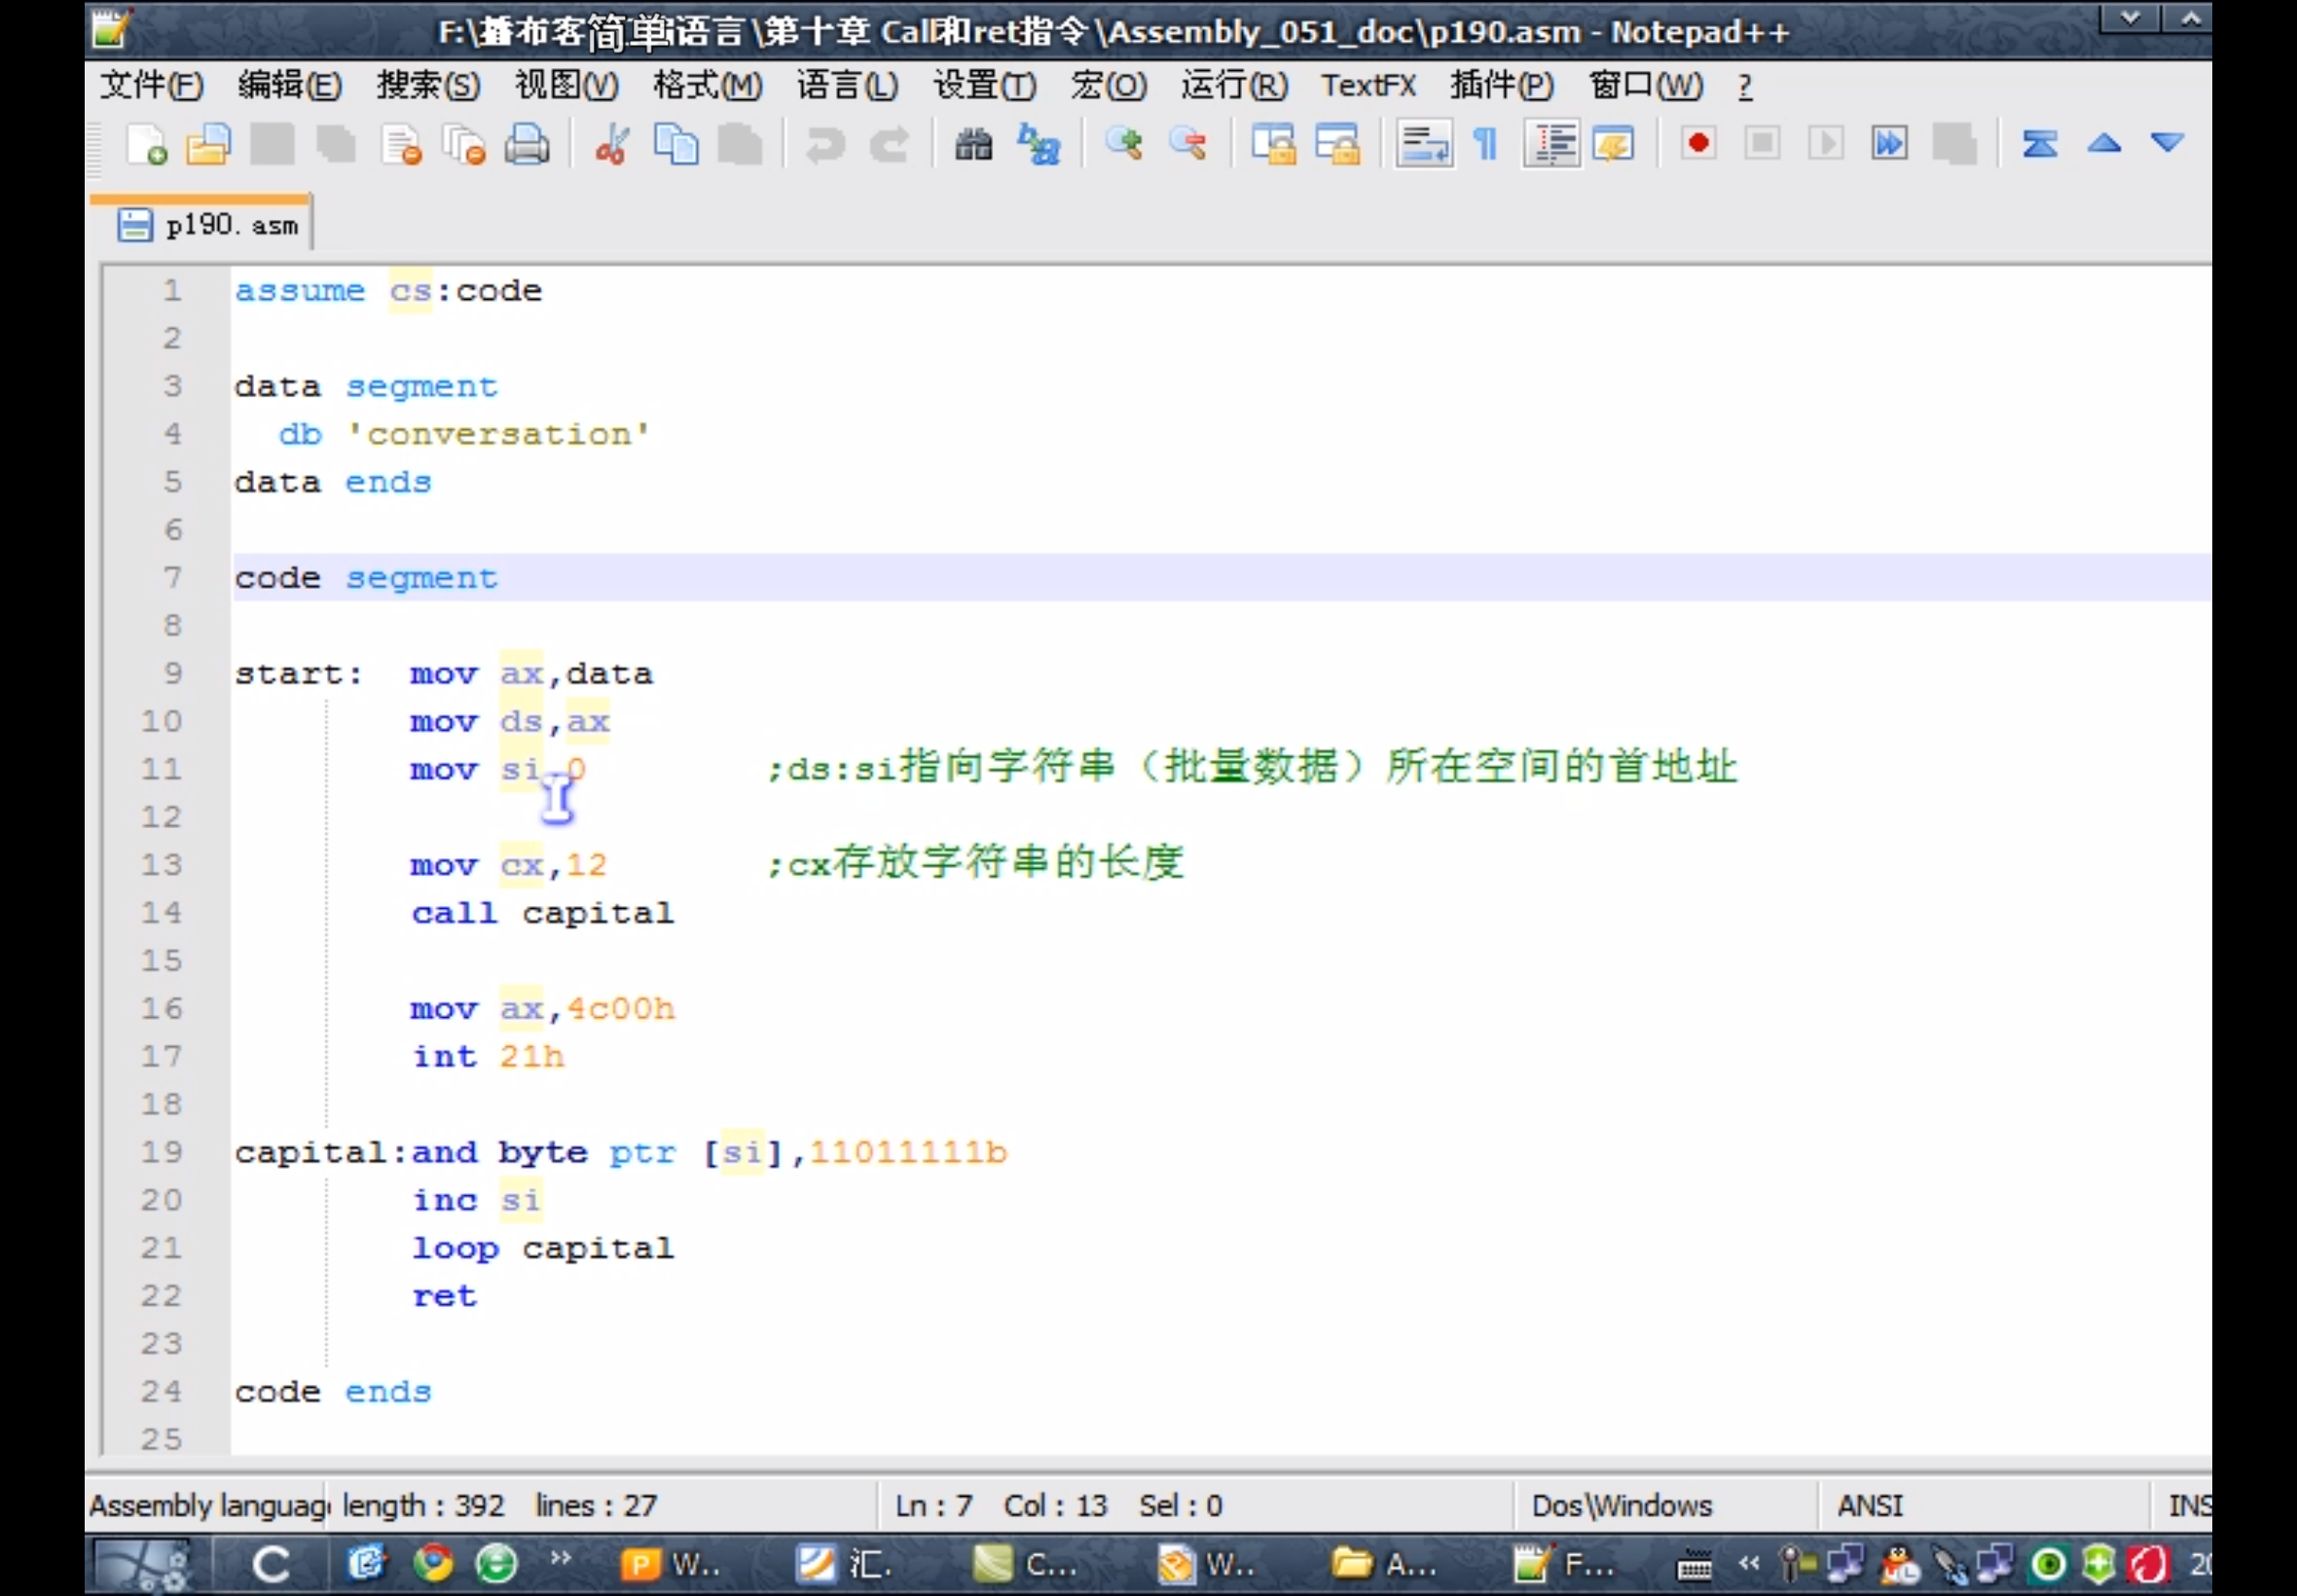
Task: Open the User Defined Language icon
Action: pos(1614,145)
